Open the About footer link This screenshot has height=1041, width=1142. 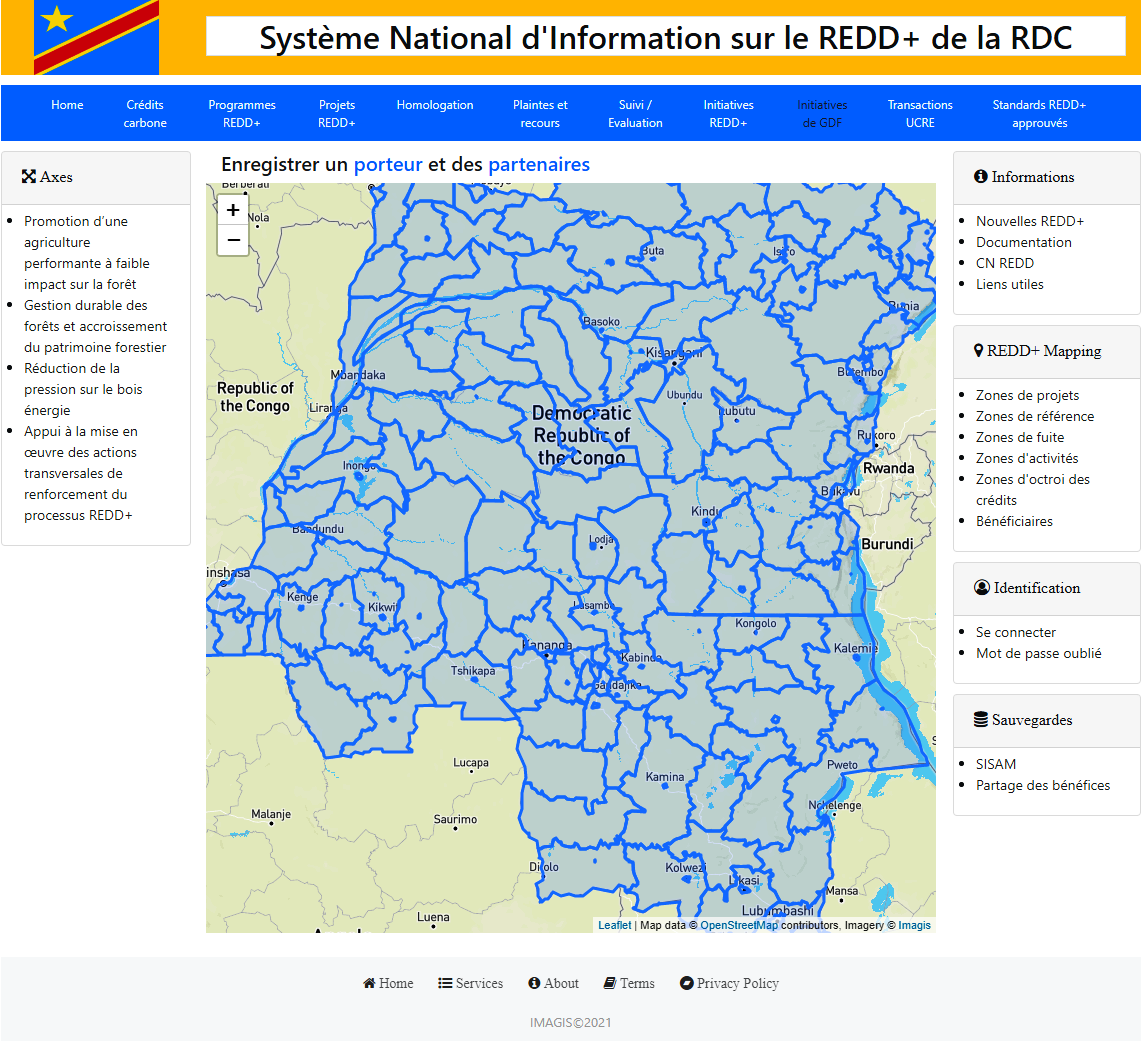(x=553, y=983)
